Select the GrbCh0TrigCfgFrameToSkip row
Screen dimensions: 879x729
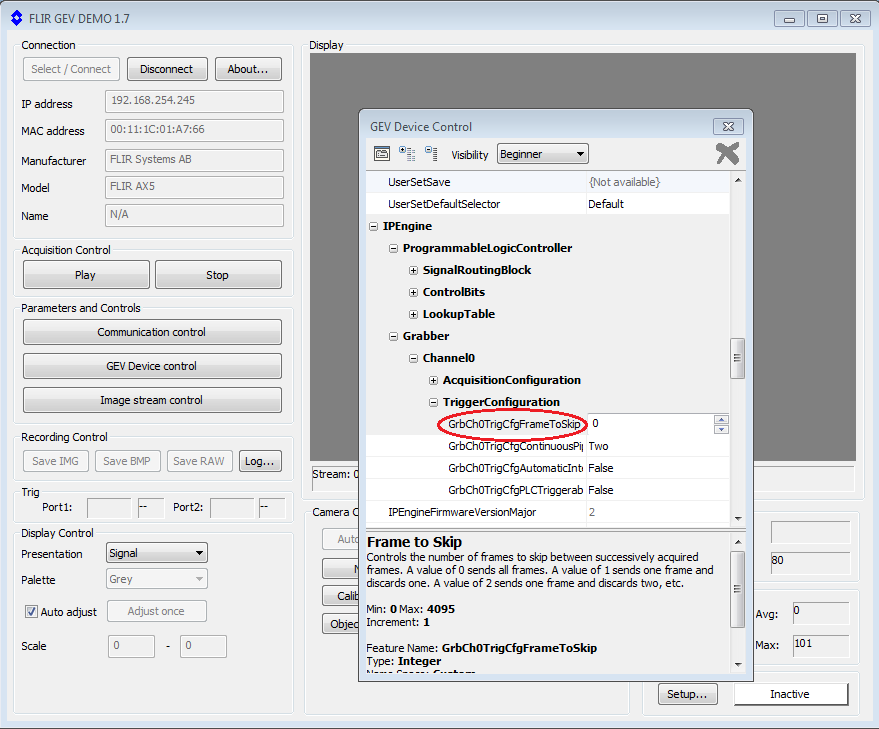548,424
